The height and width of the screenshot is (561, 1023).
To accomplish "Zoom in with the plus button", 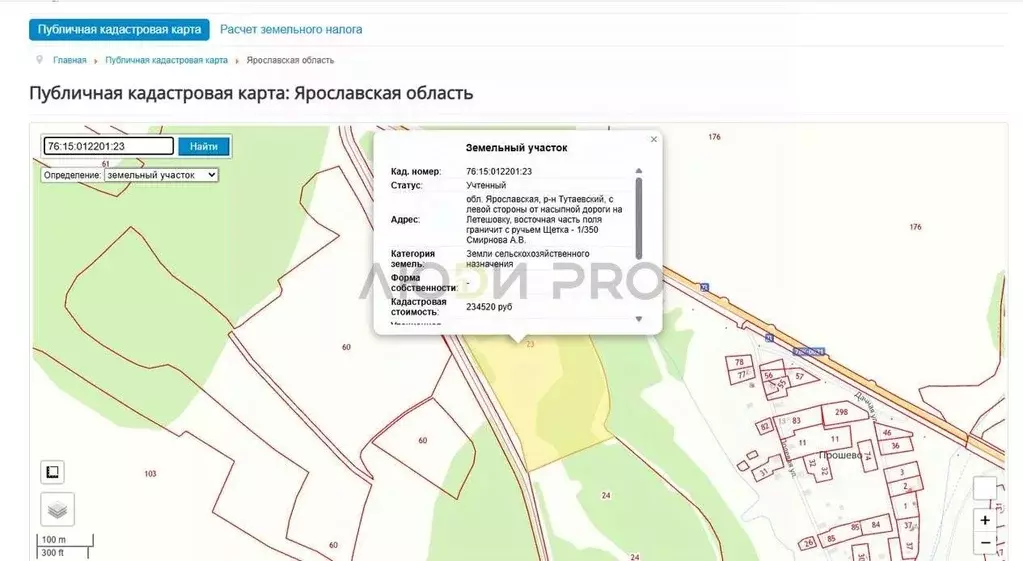I will pos(985,520).
